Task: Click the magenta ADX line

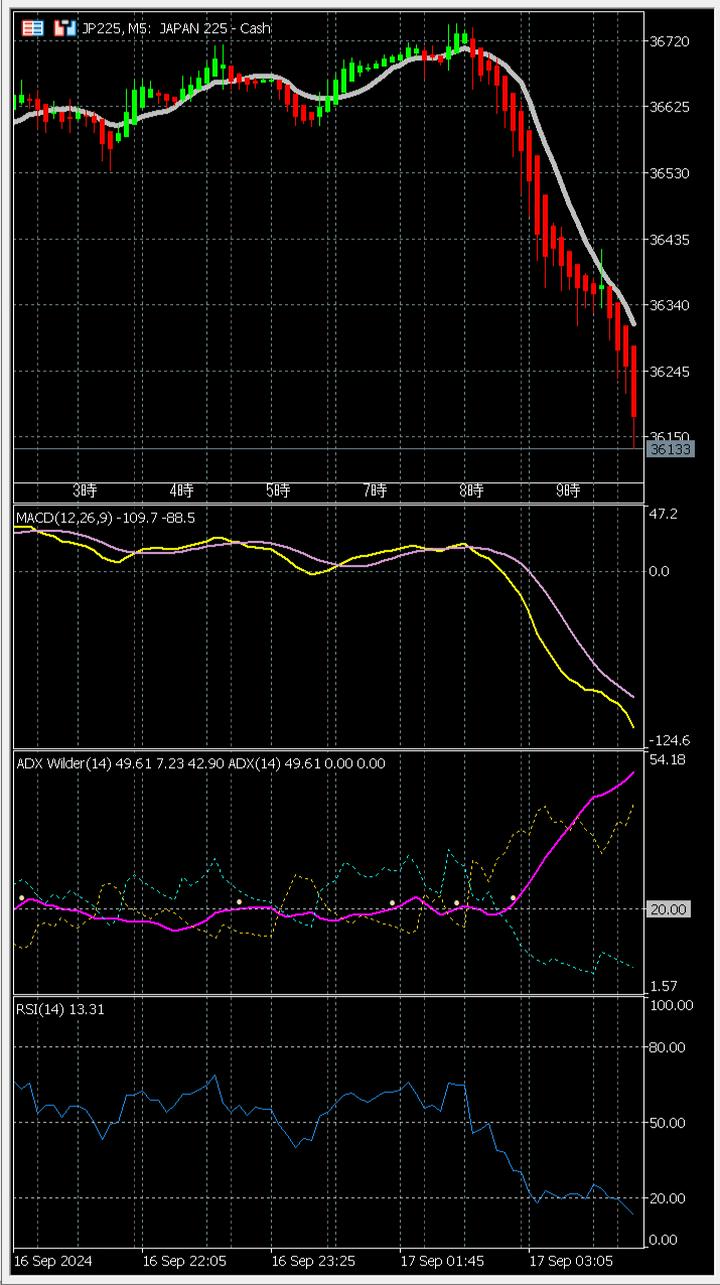Action: point(560,838)
